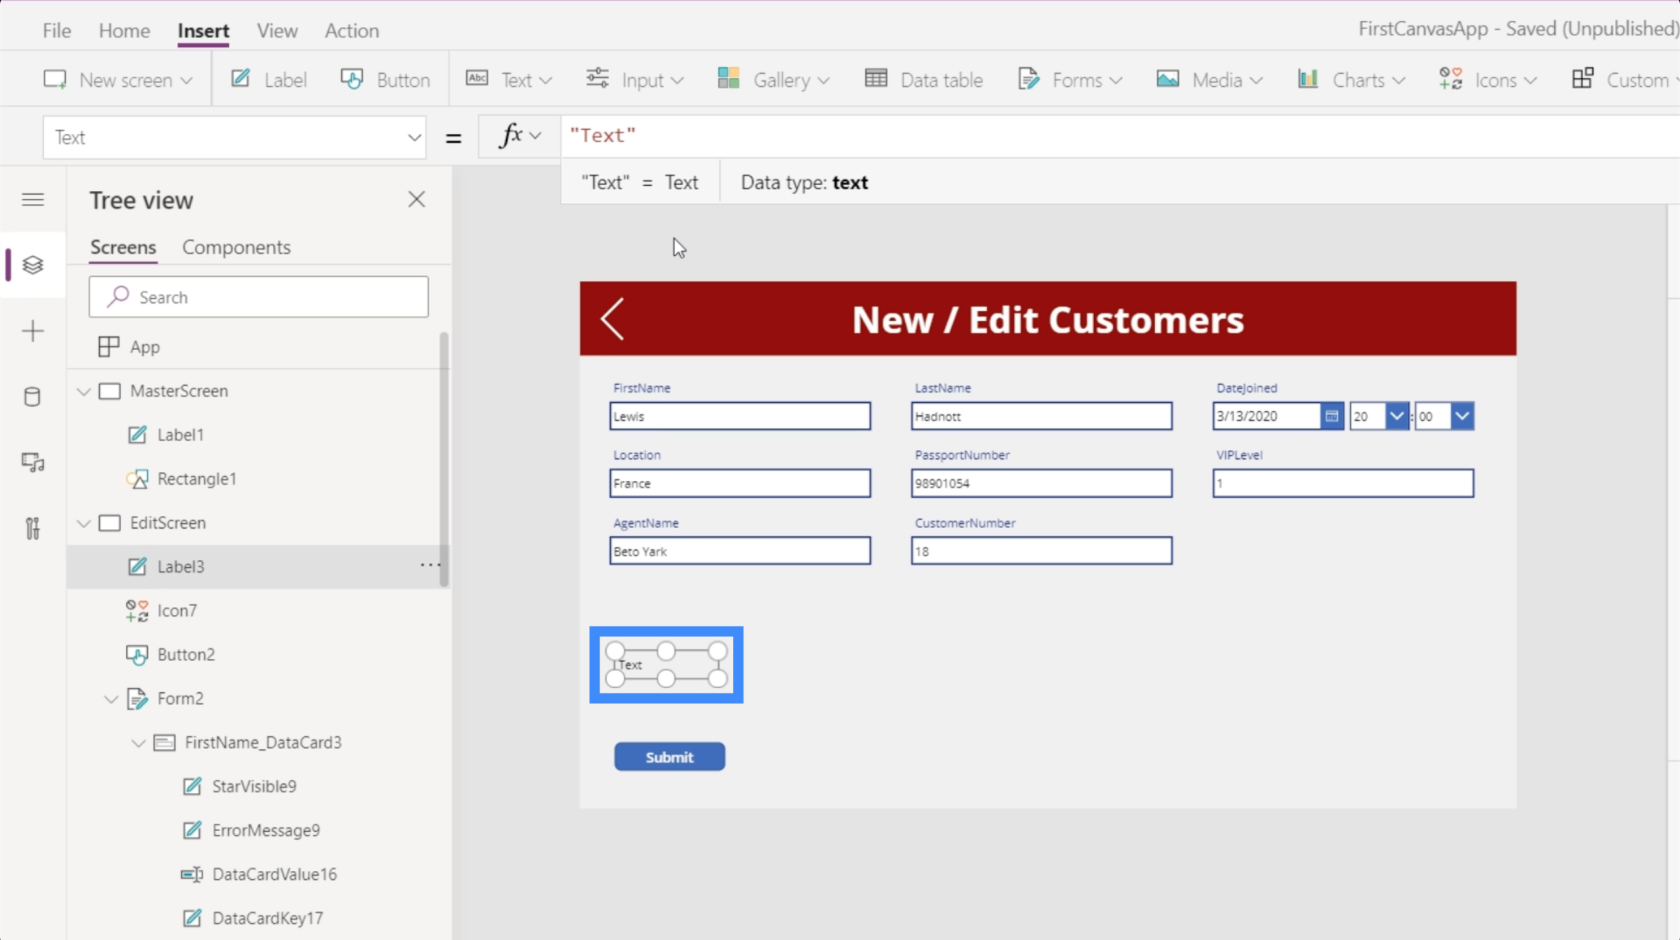Viewport: 1680px width, 940px height.
Task: Click the FirstName input field
Action: [740, 416]
